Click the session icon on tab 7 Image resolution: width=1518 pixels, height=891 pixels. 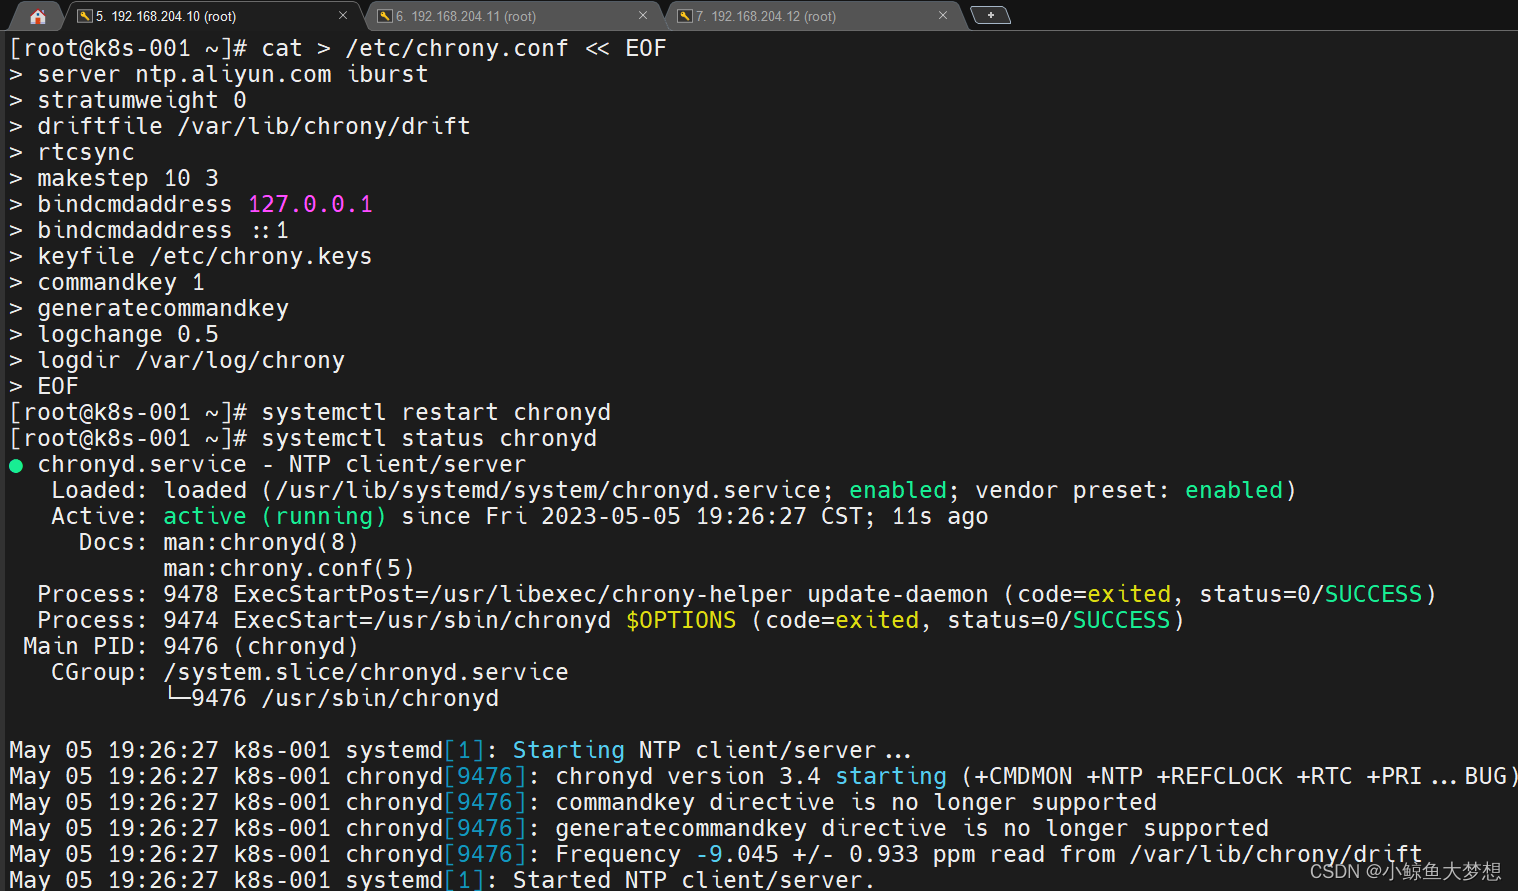point(685,16)
